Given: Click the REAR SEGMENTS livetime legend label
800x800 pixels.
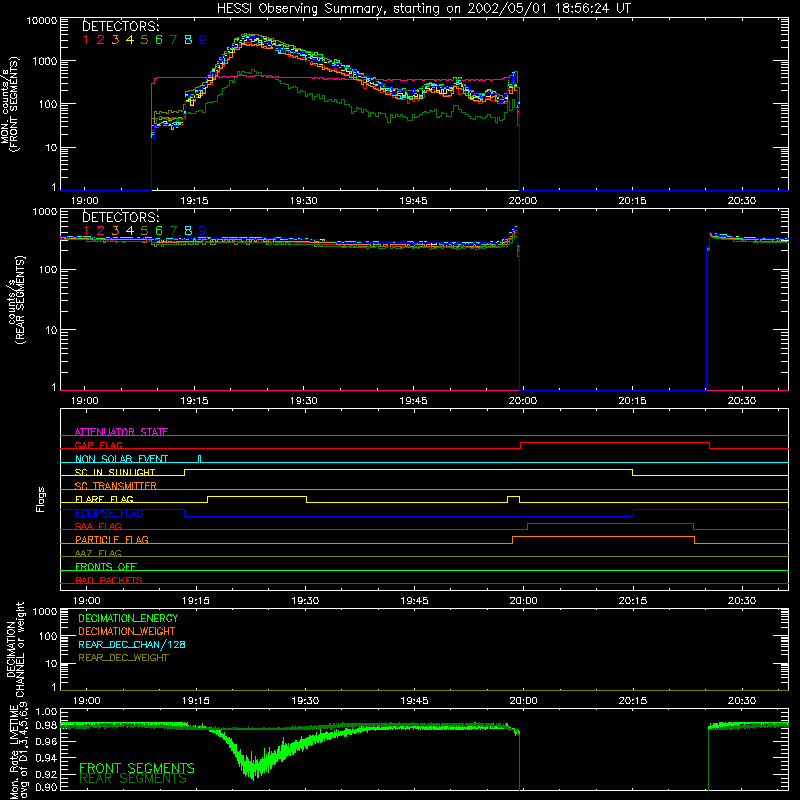Looking at the screenshot, I should [133, 779].
